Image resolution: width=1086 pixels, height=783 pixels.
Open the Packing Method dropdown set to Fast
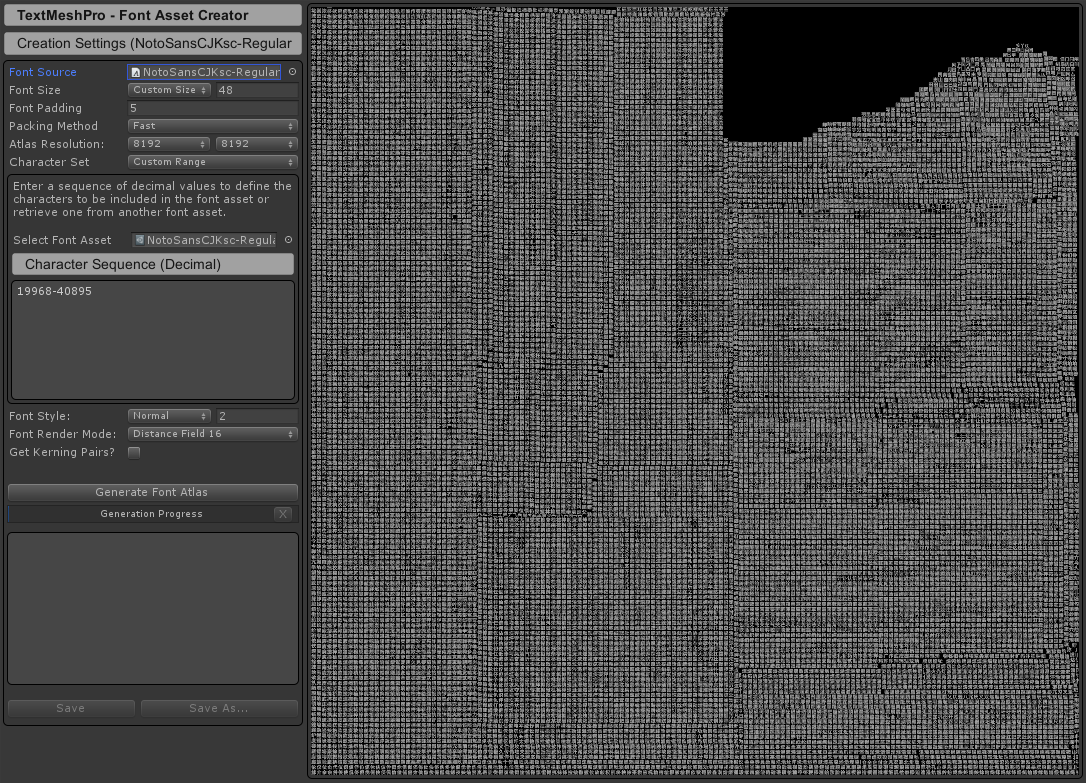coord(212,125)
